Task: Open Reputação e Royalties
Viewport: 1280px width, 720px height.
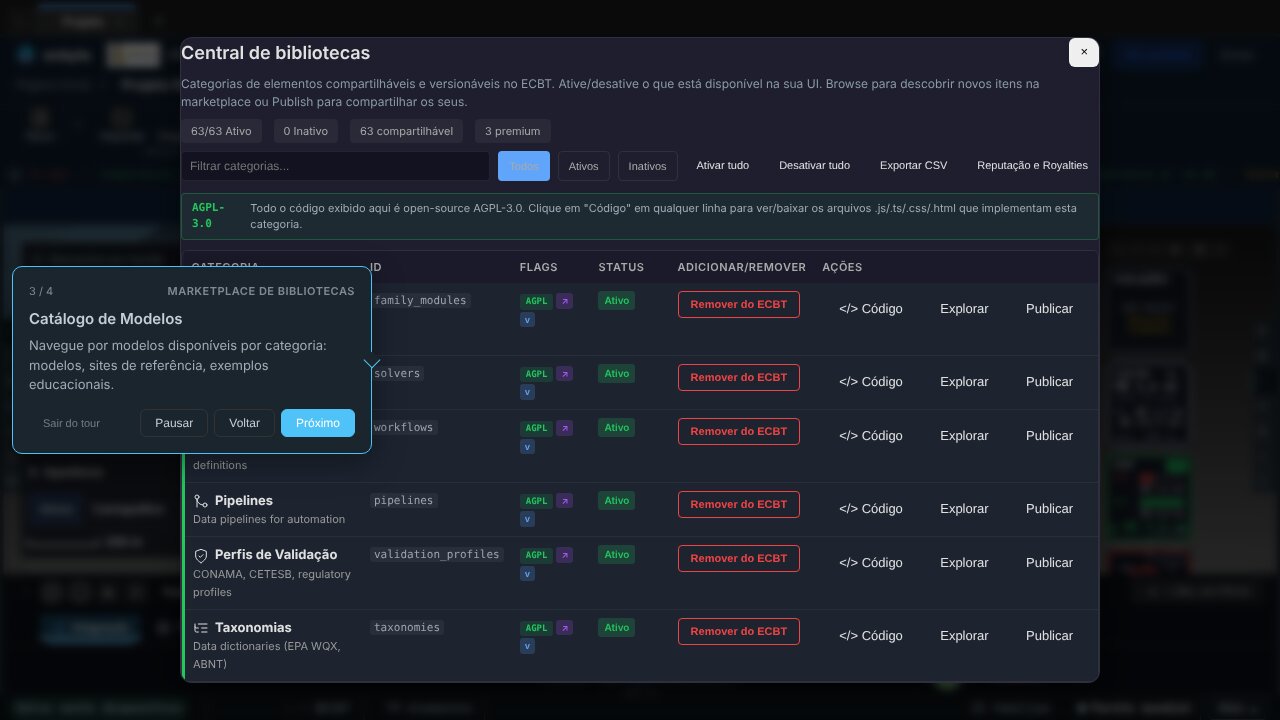Action: [x=1033, y=166]
